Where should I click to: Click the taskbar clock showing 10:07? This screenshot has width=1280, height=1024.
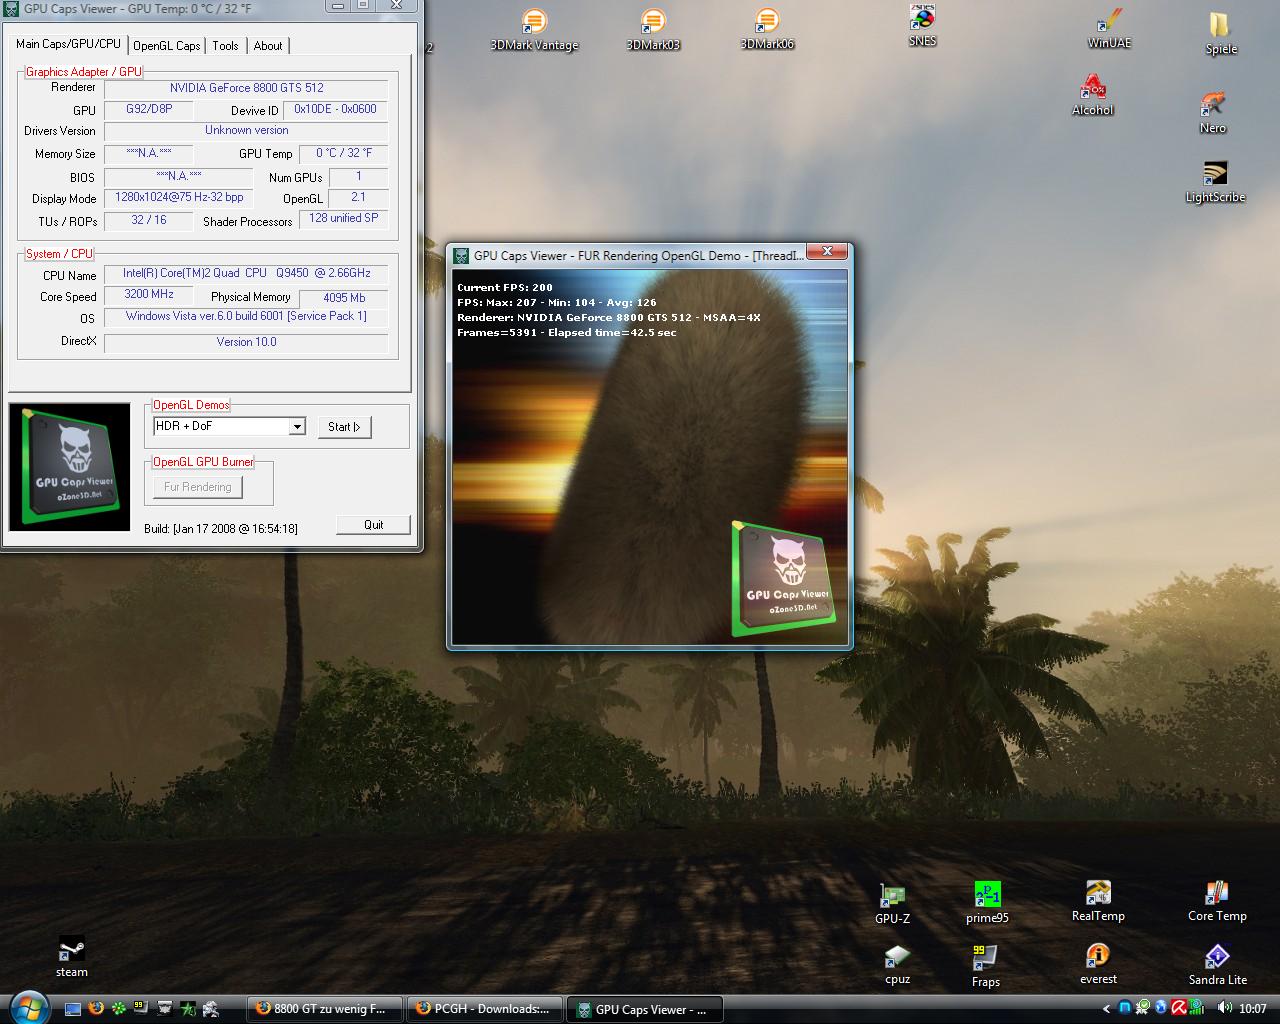point(1252,1009)
